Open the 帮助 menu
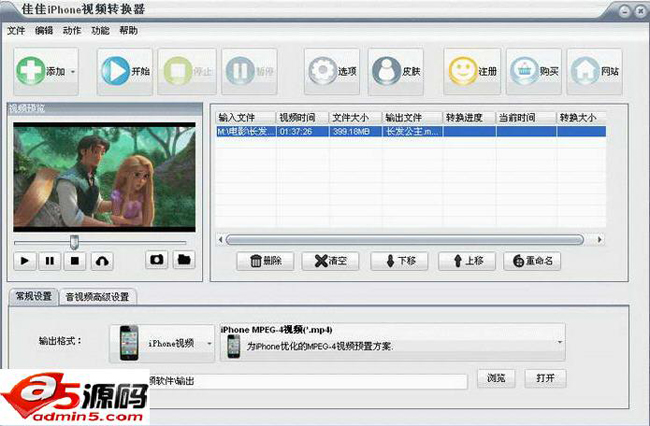Viewport: 650px width, 426px height. (129, 30)
